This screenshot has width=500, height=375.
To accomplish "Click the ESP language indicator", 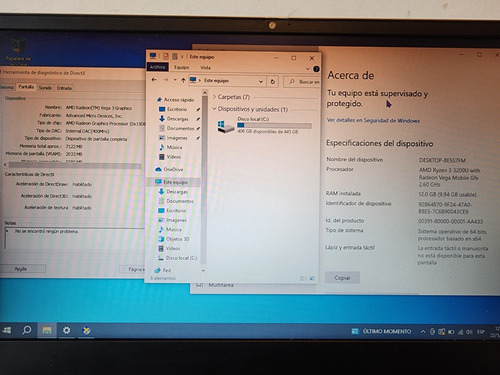I will coord(480,332).
